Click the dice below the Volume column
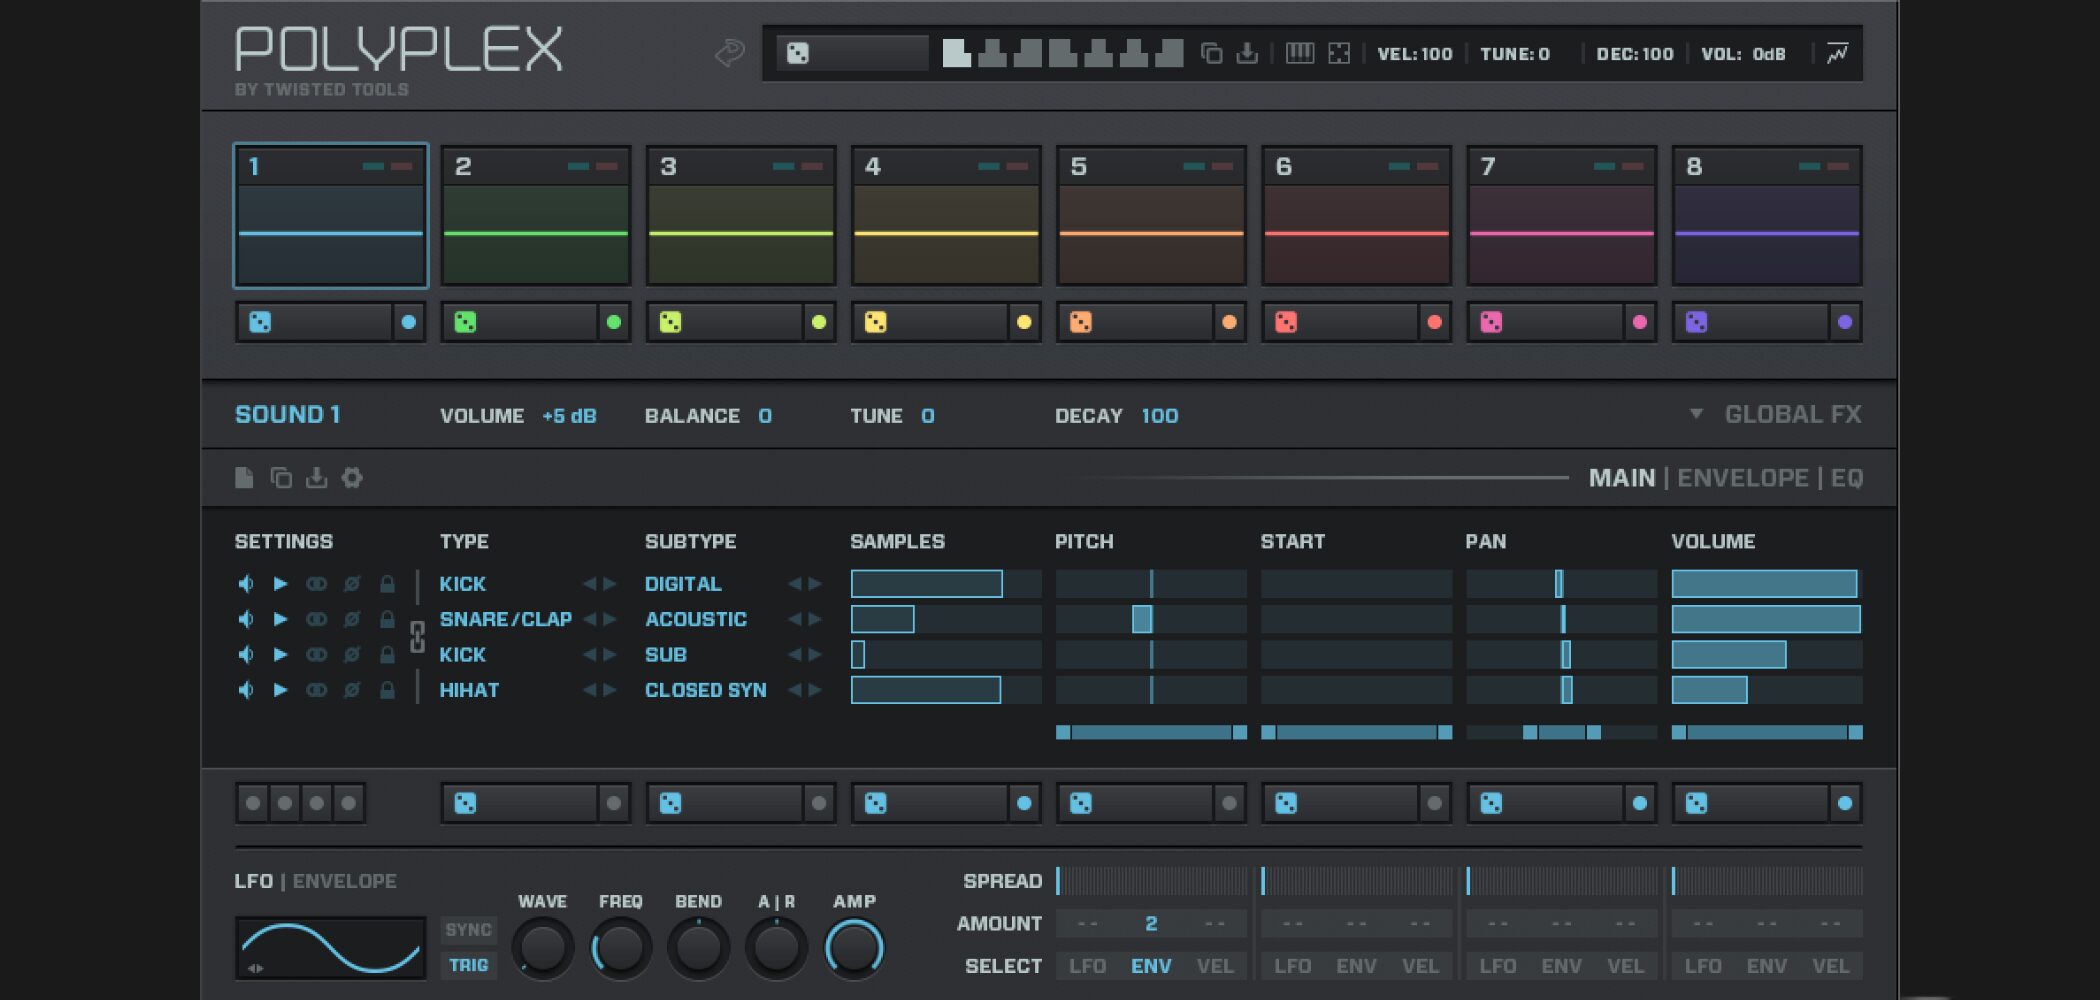The image size is (2100, 1000). point(1696,803)
